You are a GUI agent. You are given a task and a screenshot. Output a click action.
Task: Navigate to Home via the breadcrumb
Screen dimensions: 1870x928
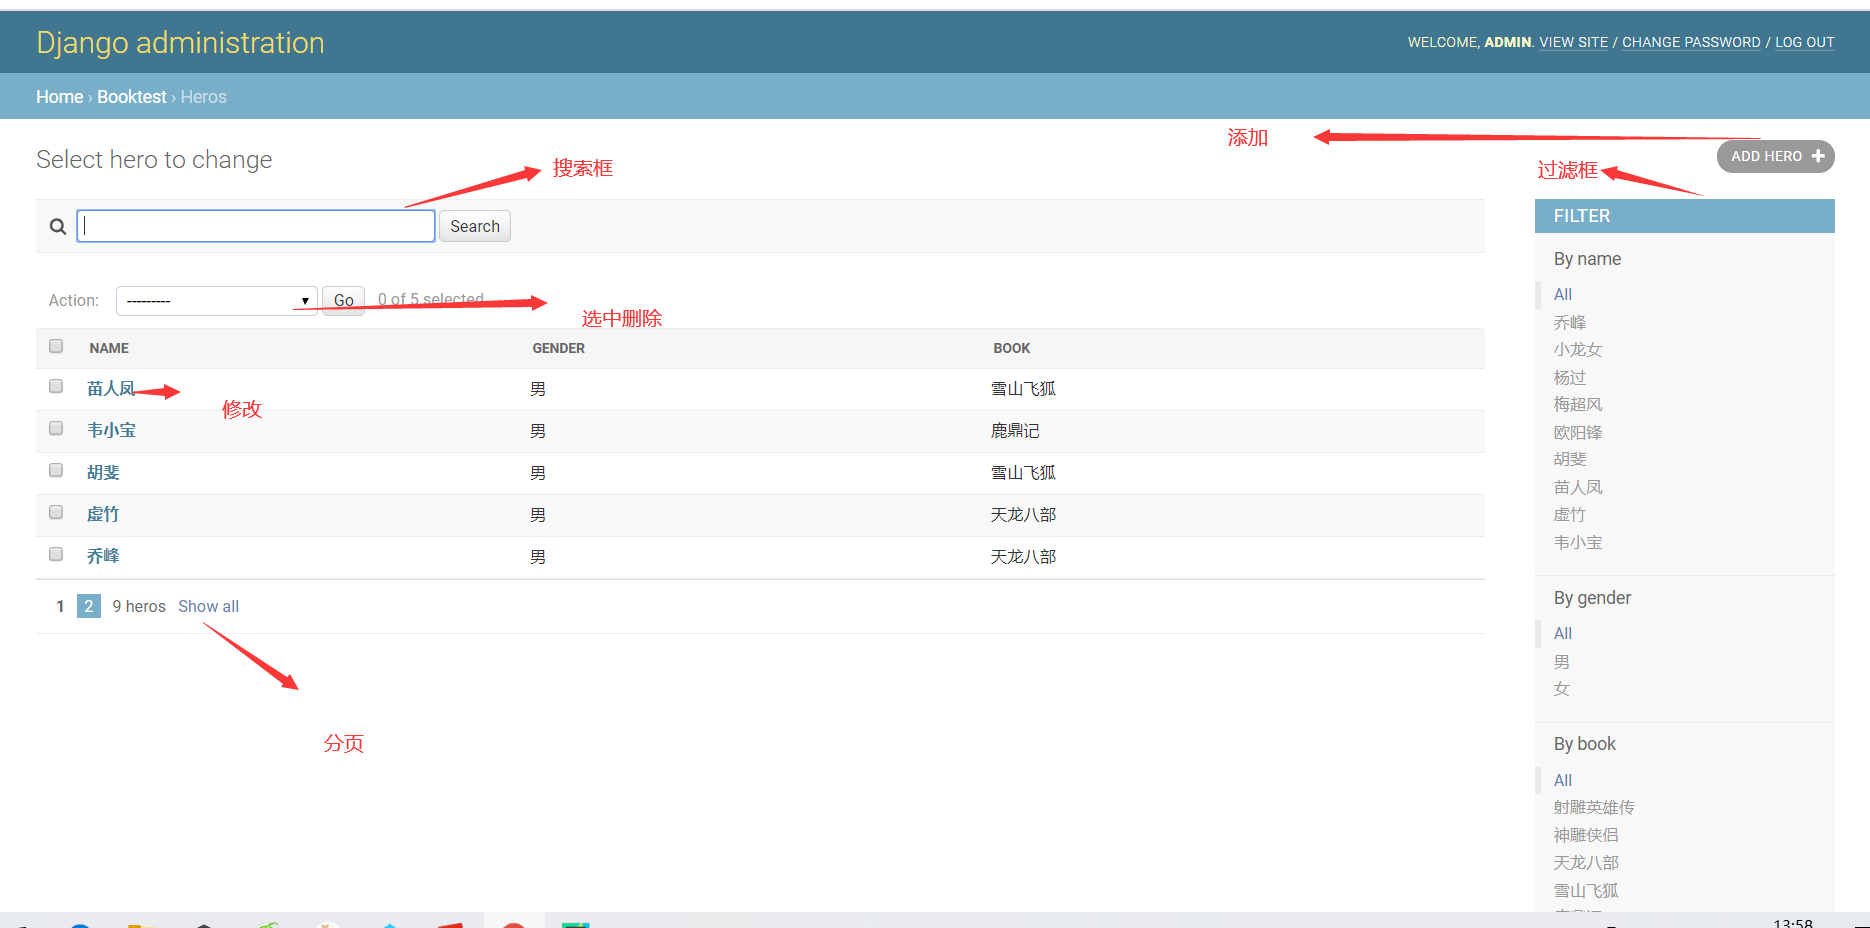59,96
